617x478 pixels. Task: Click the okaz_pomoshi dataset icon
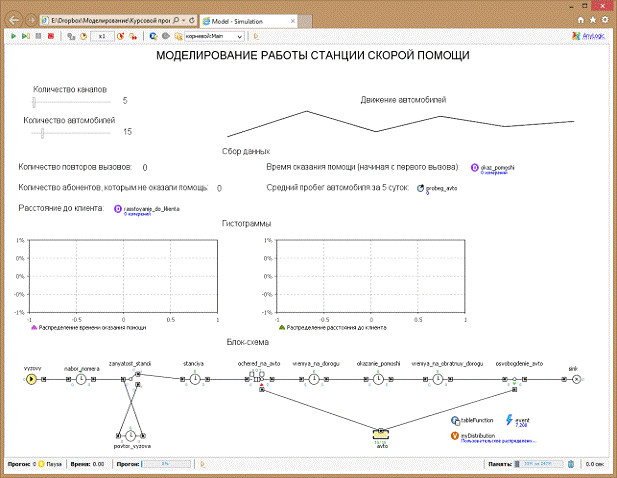[x=474, y=168]
